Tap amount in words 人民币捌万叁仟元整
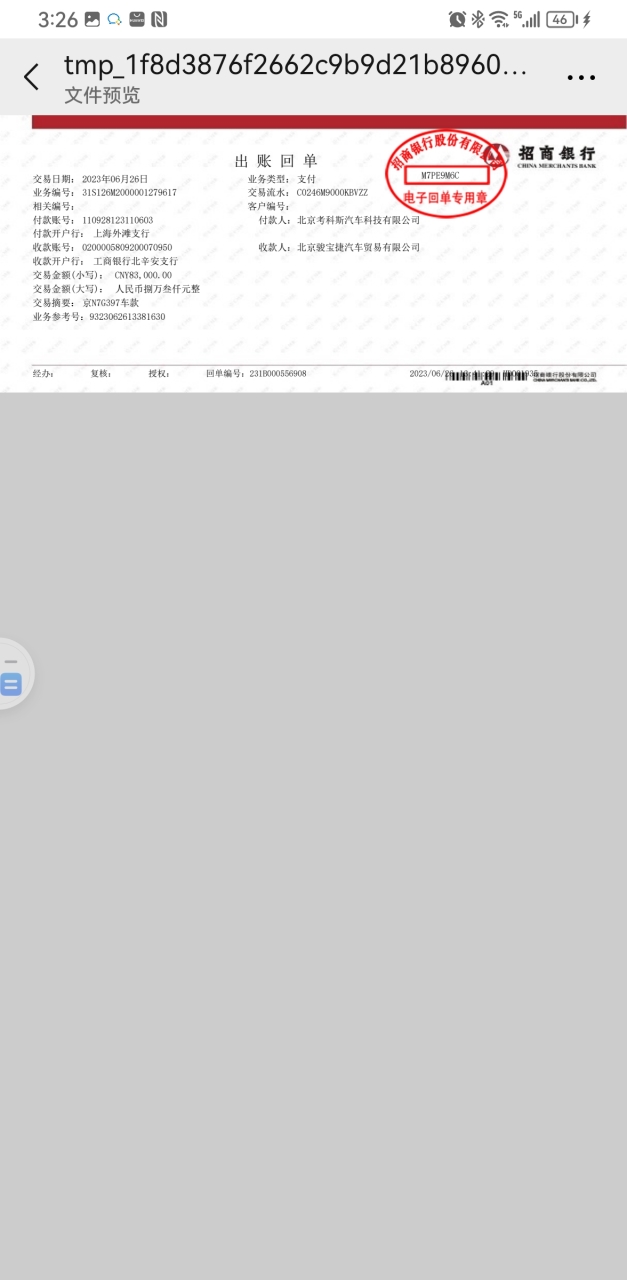This screenshot has width=627, height=1280. 158,289
